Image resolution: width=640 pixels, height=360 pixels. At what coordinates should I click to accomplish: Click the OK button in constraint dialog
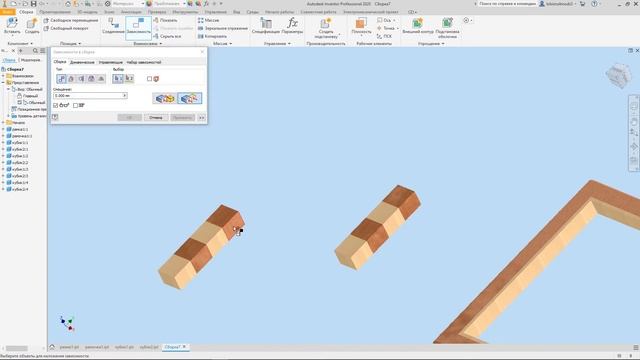[129, 118]
